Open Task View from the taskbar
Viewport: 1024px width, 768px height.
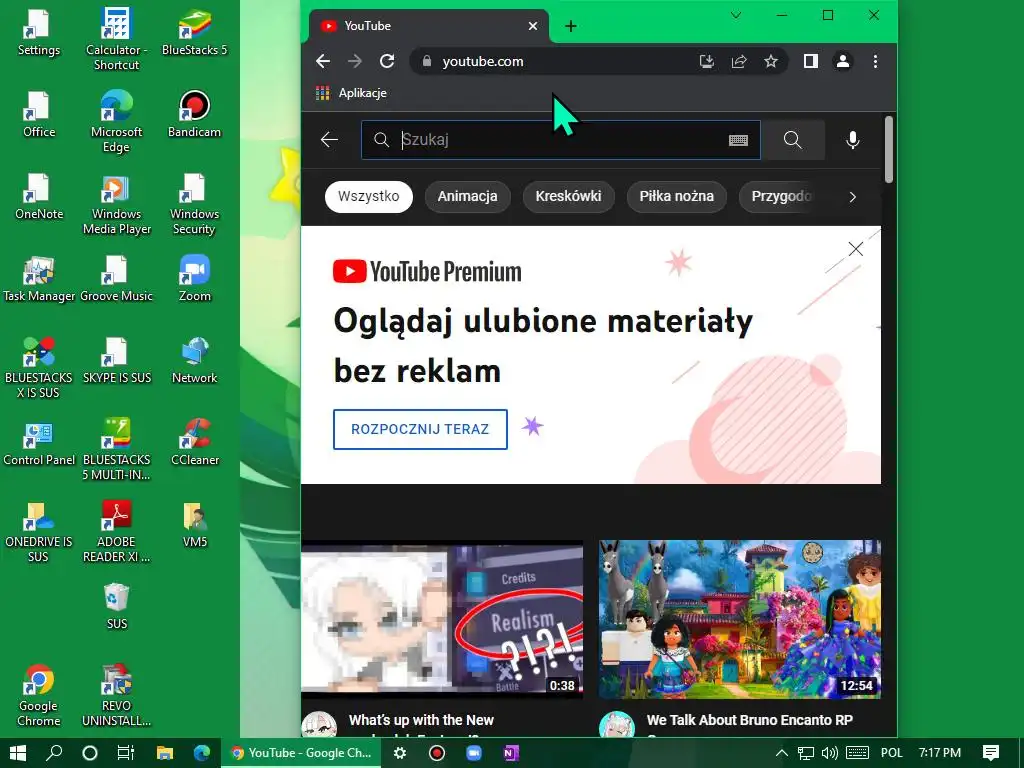(x=126, y=753)
